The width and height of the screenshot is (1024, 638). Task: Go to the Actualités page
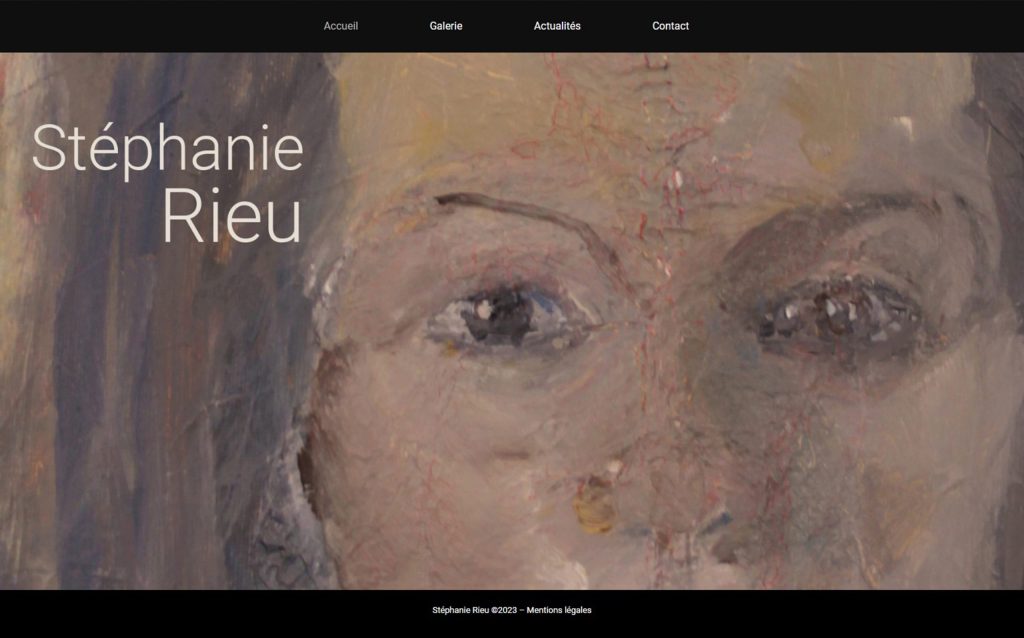(557, 26)
